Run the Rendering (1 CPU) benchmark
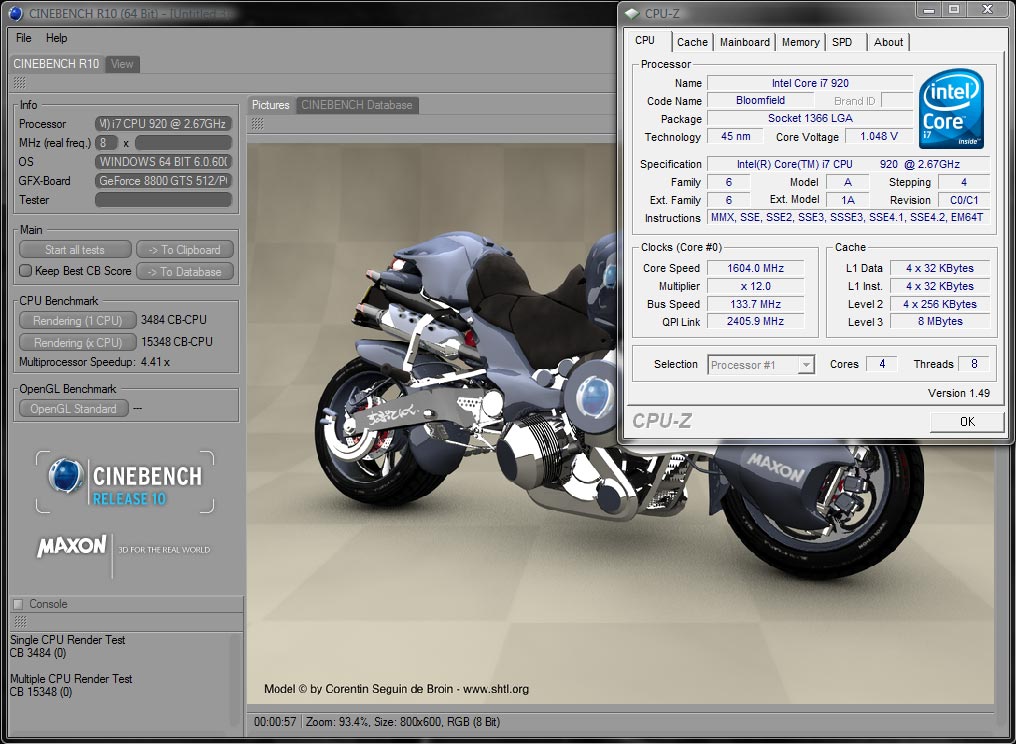The width and height of the screenshot is (1016, 744). tap(78, 320)
